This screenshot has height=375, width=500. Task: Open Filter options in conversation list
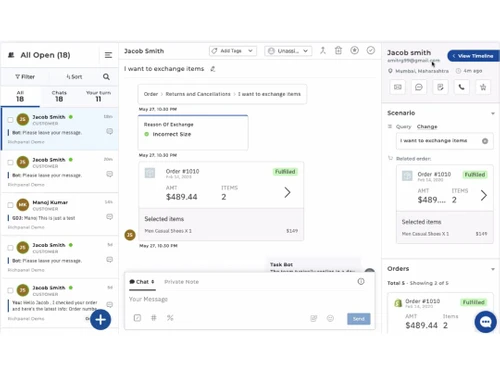point(25,77)
